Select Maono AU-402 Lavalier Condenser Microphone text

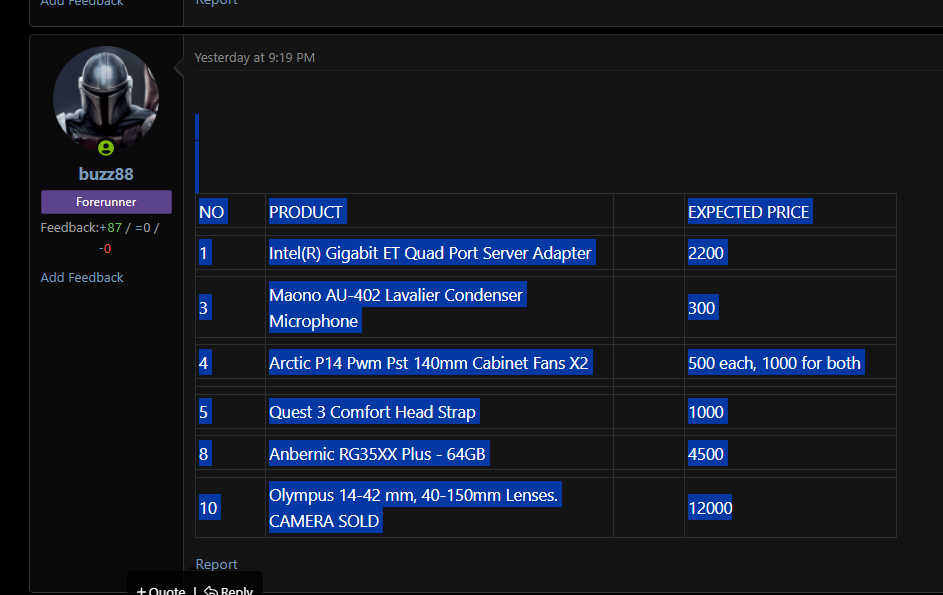[x=397, y=307]
